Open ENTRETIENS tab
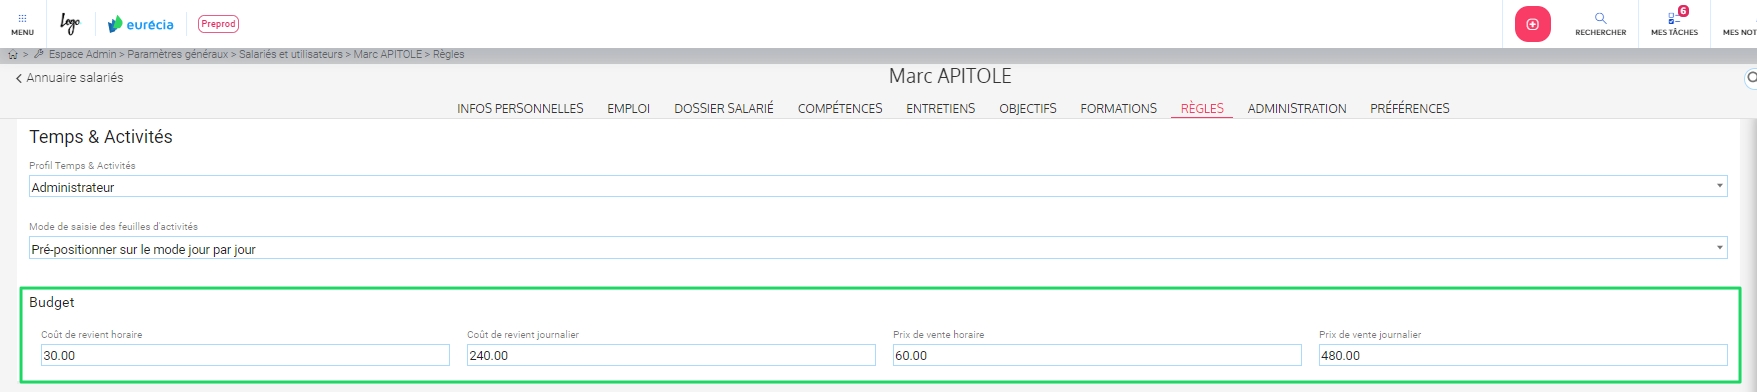This screenshot has width=1757, height=392. click(x=940, y=108)
